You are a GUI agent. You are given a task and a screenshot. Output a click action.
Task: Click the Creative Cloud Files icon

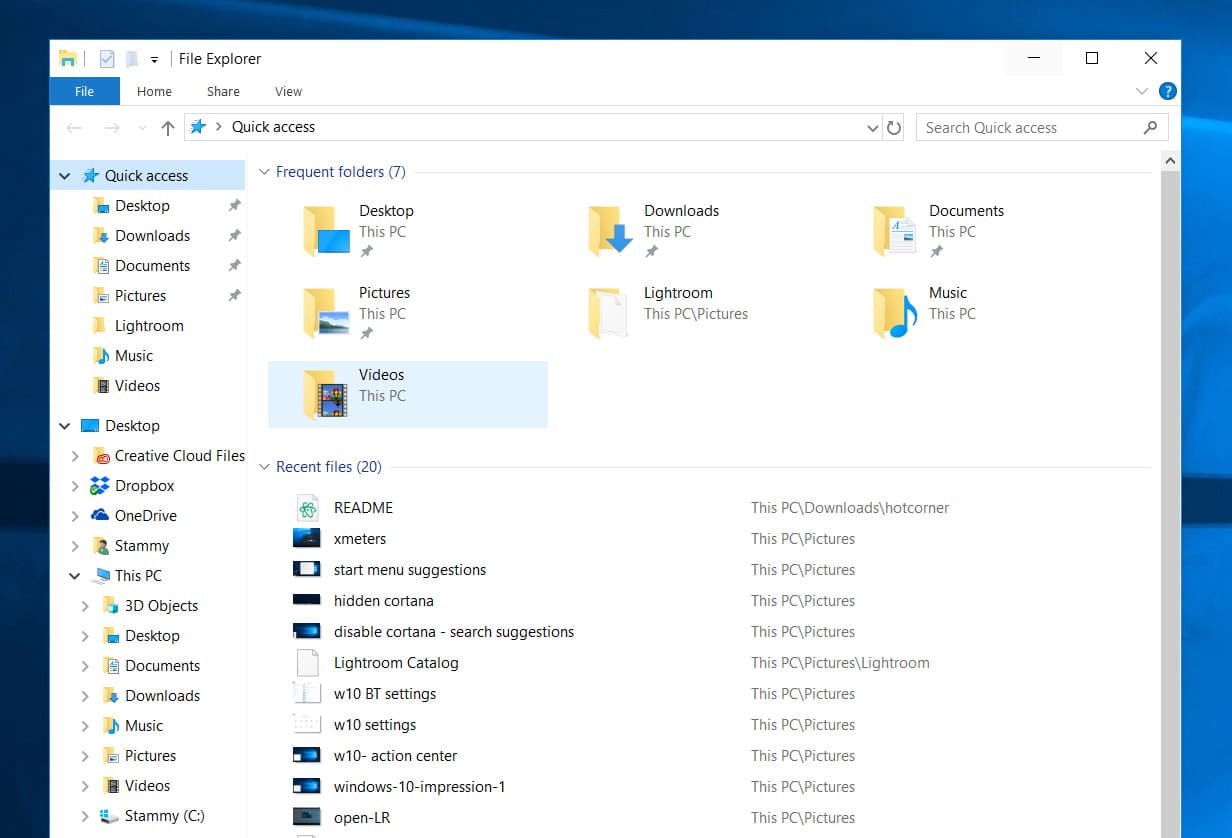101,456
